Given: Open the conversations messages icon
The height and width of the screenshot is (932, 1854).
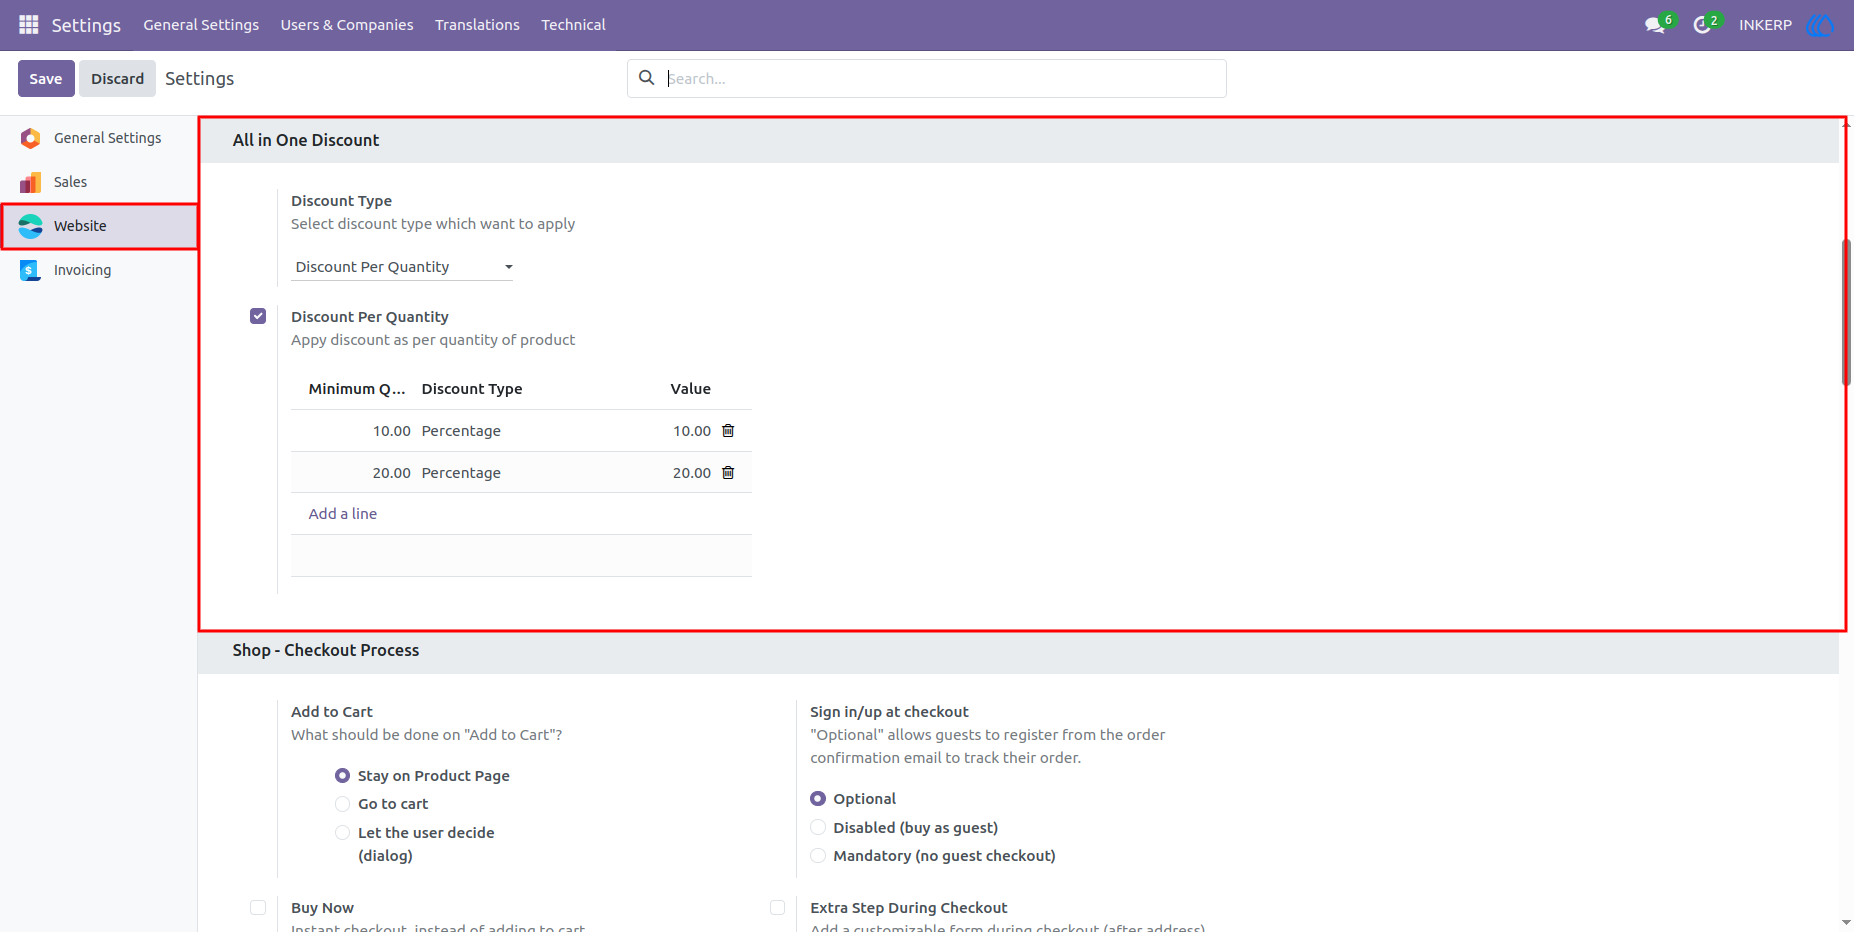Looking at the screenshot, I should click(x=1655, y=25).
